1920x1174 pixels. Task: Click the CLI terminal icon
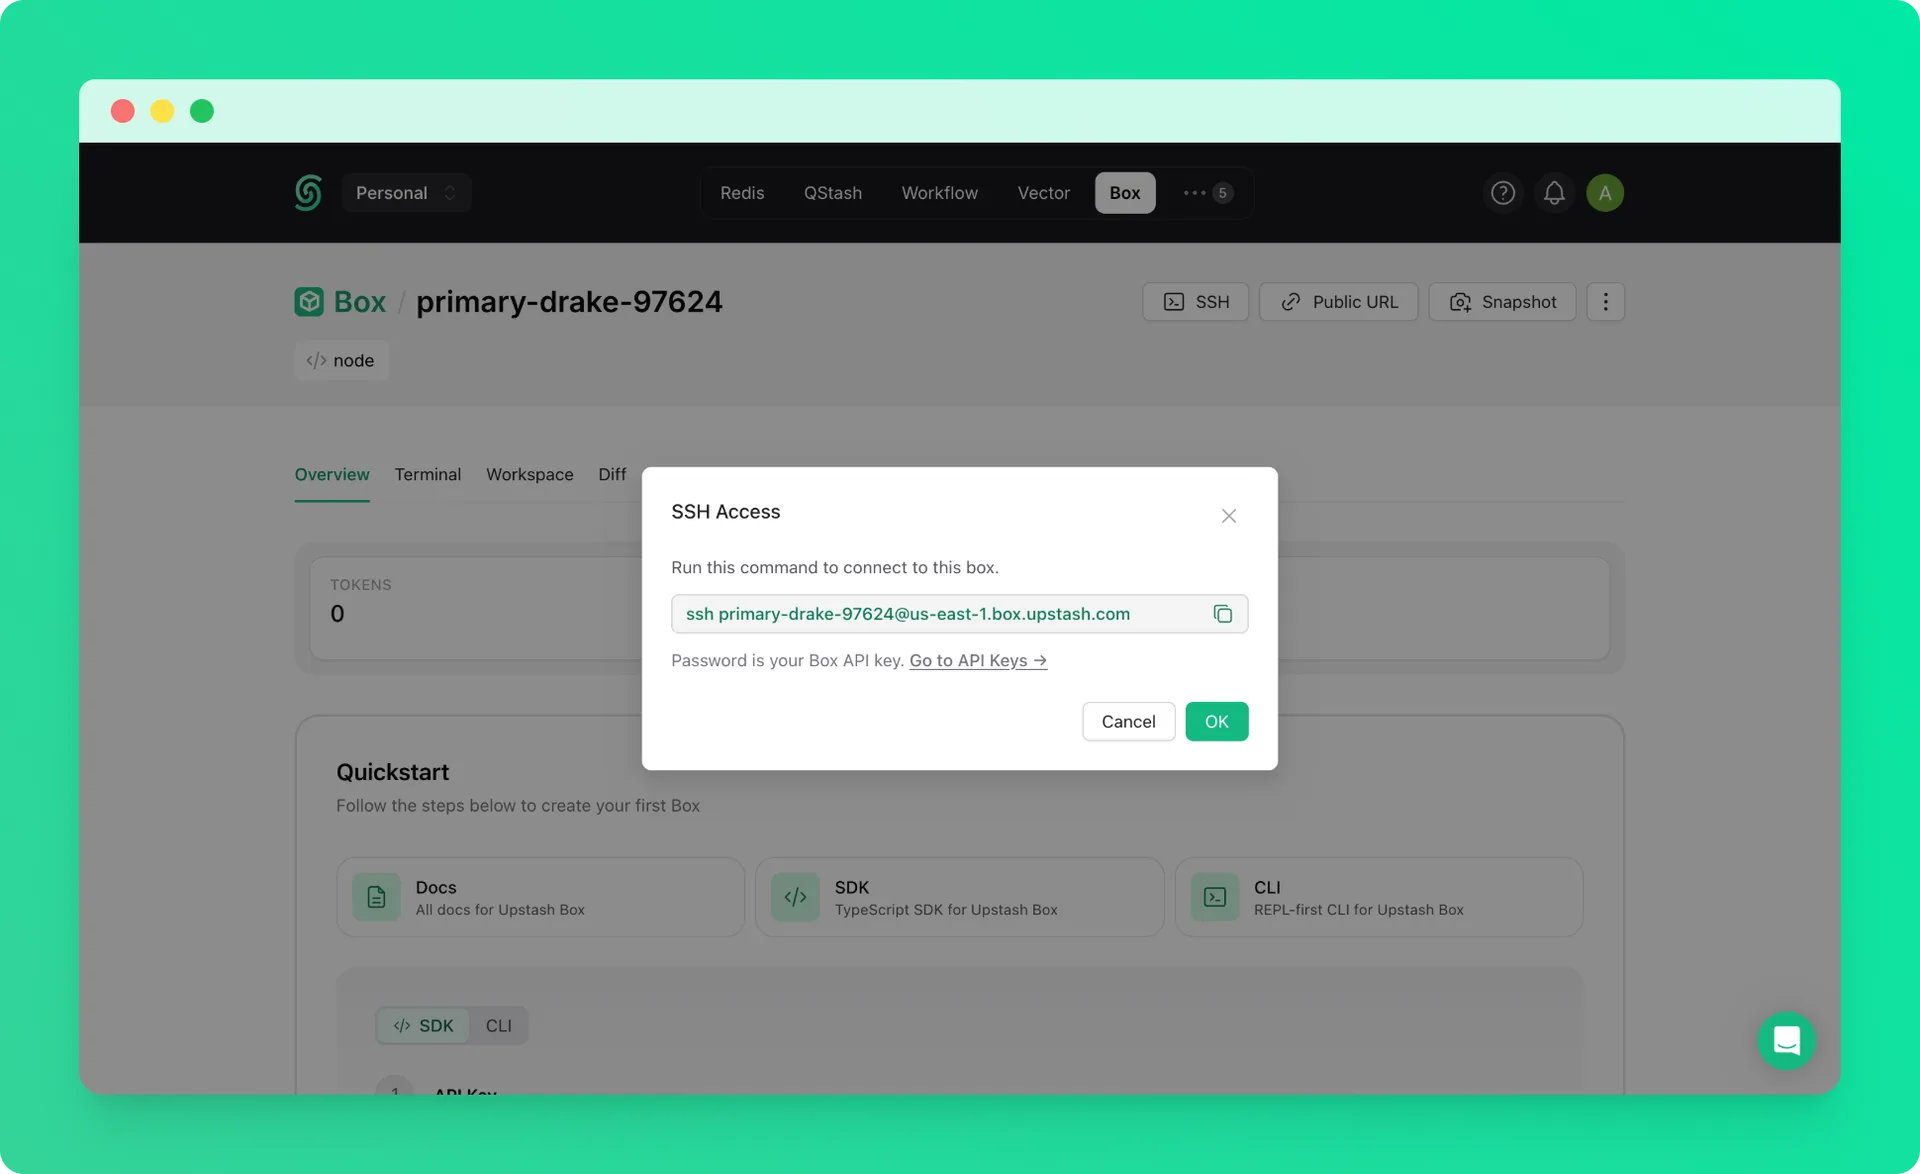click(x=1214, y=897)
